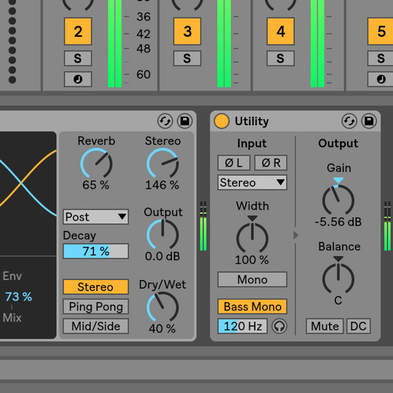The width and height of the screenshot is (393, 393).
Task: Click Utility's hot-swap preset icon
Action: (x=349, y=121)
